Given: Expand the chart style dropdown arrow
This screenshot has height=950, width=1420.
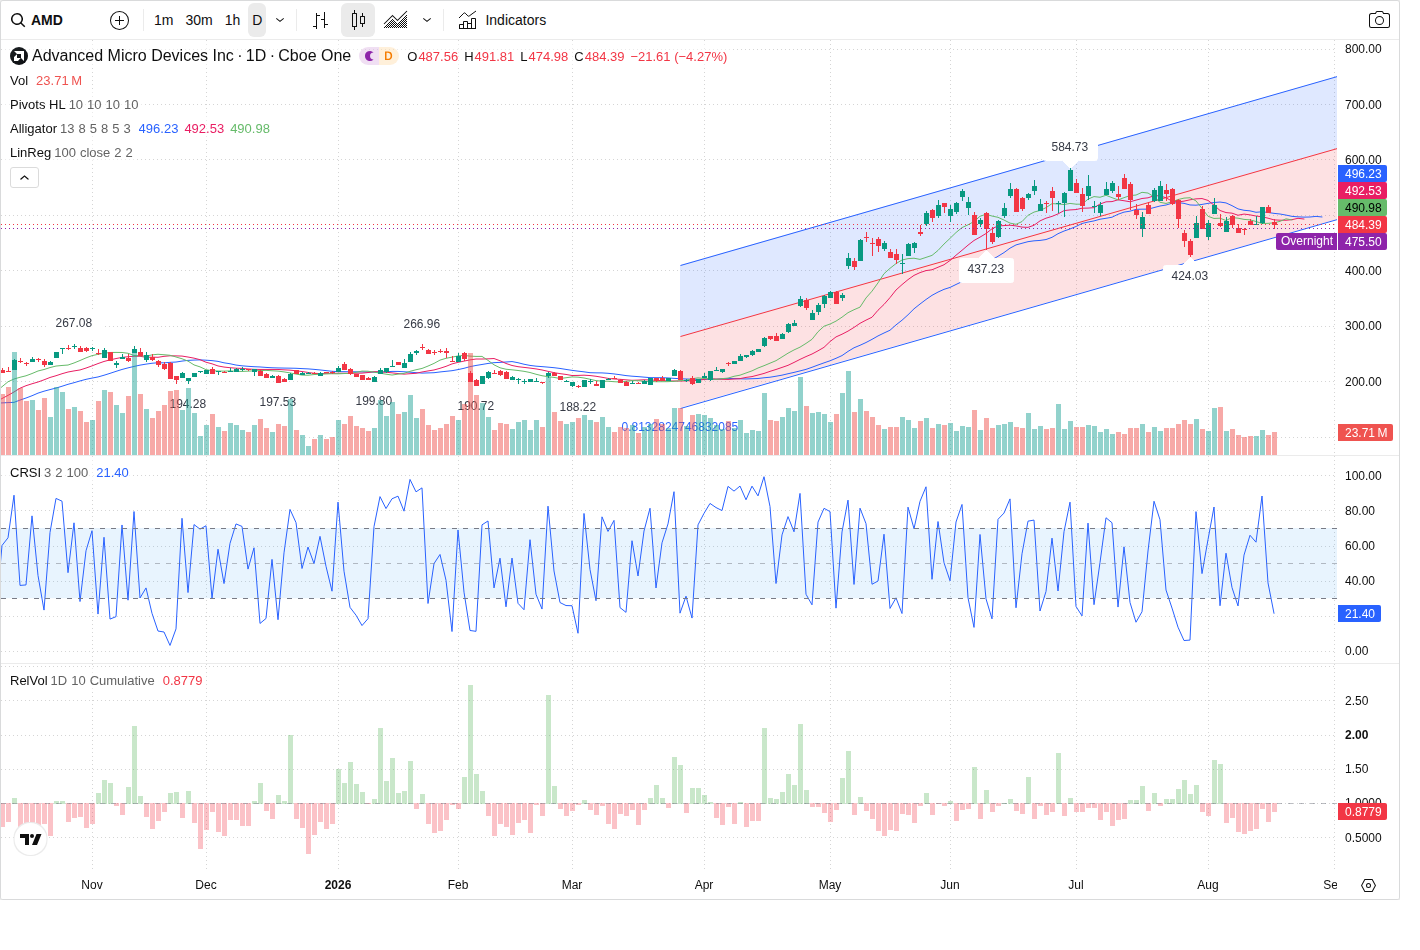Looking at the screenshot, I should pyautogui.click(x=427, y=20).
